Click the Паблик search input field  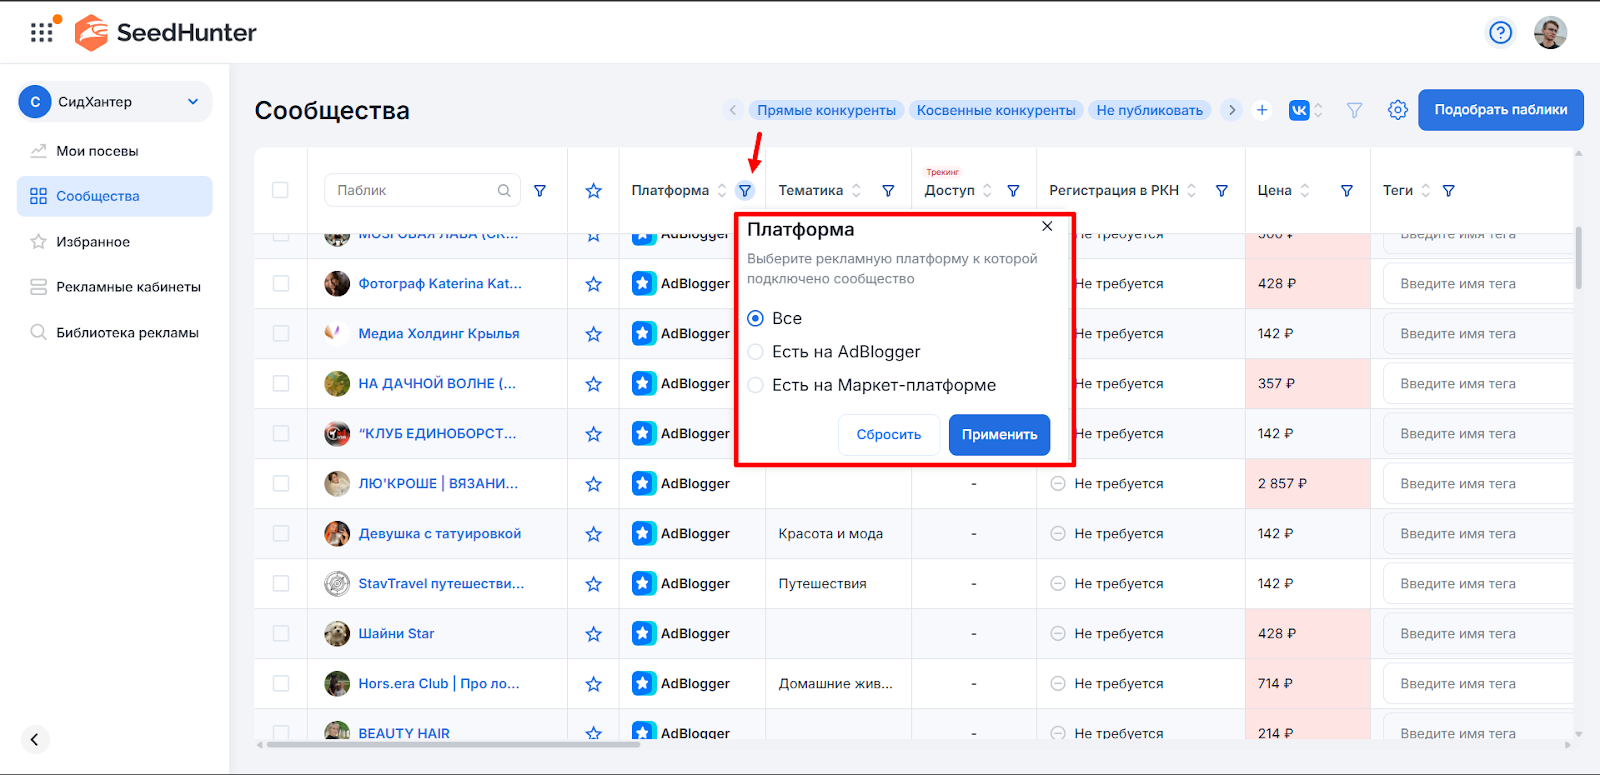[414, 191]
